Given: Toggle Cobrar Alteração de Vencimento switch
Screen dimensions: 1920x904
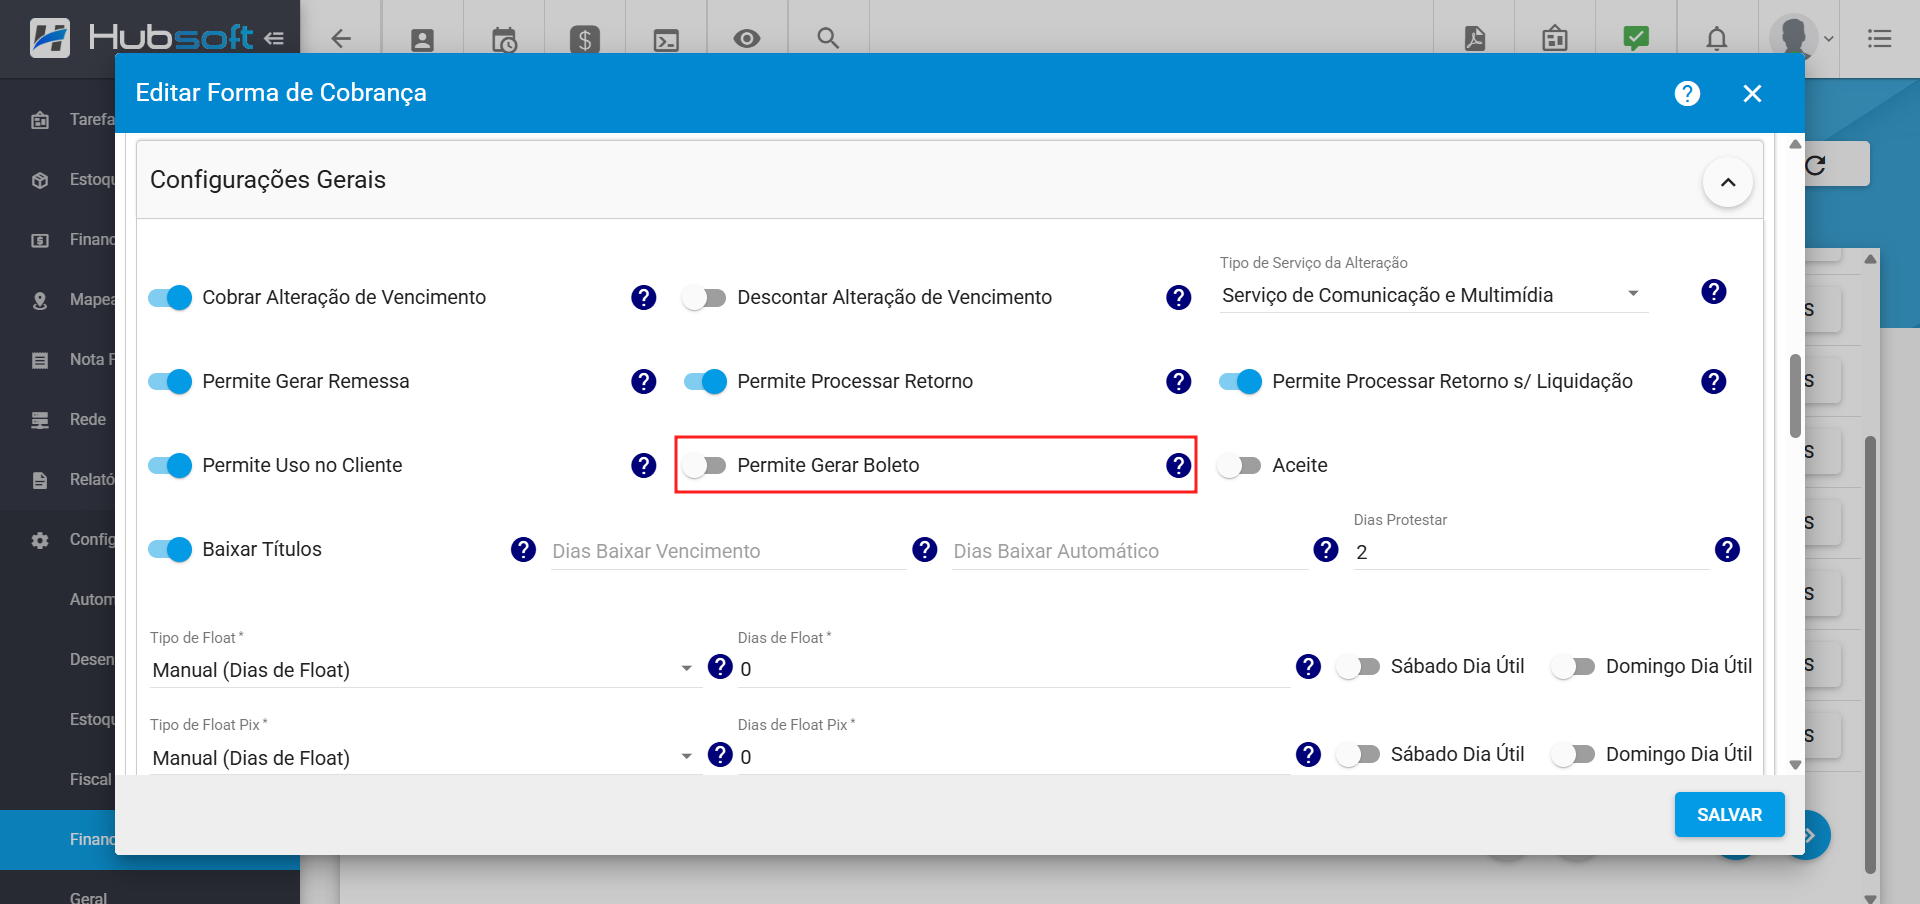Looking at the screenshot, I should (170, 297).
